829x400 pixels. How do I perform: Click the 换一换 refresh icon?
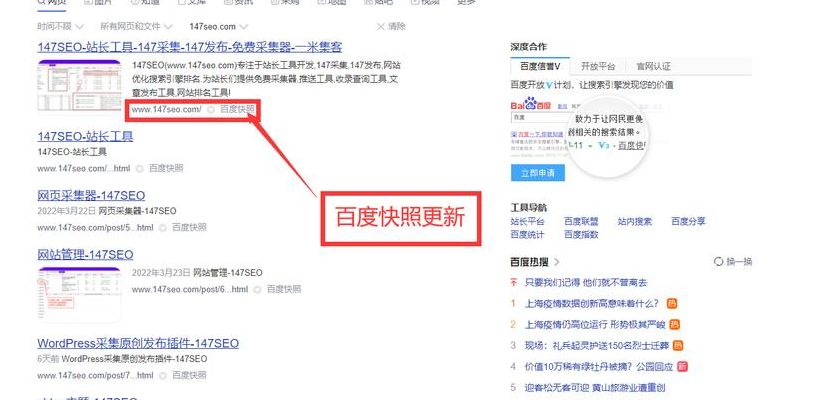pos(718,262)
